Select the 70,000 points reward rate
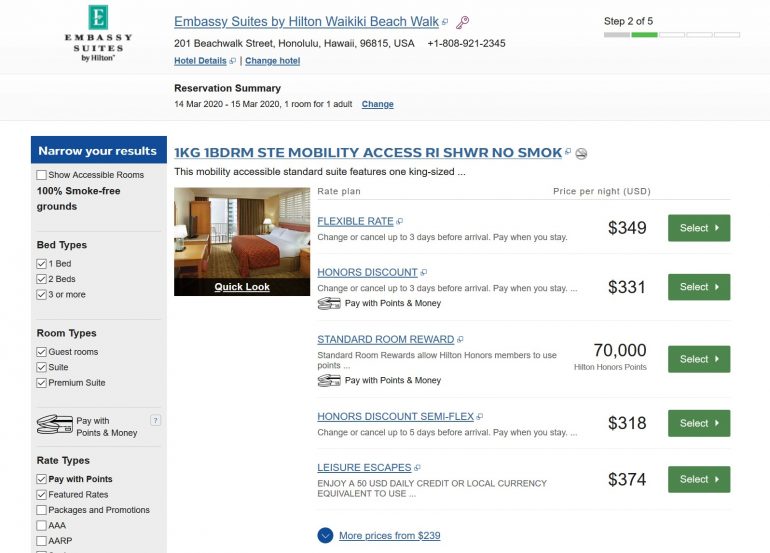This screenshot has width=770, height=553. 698,359
